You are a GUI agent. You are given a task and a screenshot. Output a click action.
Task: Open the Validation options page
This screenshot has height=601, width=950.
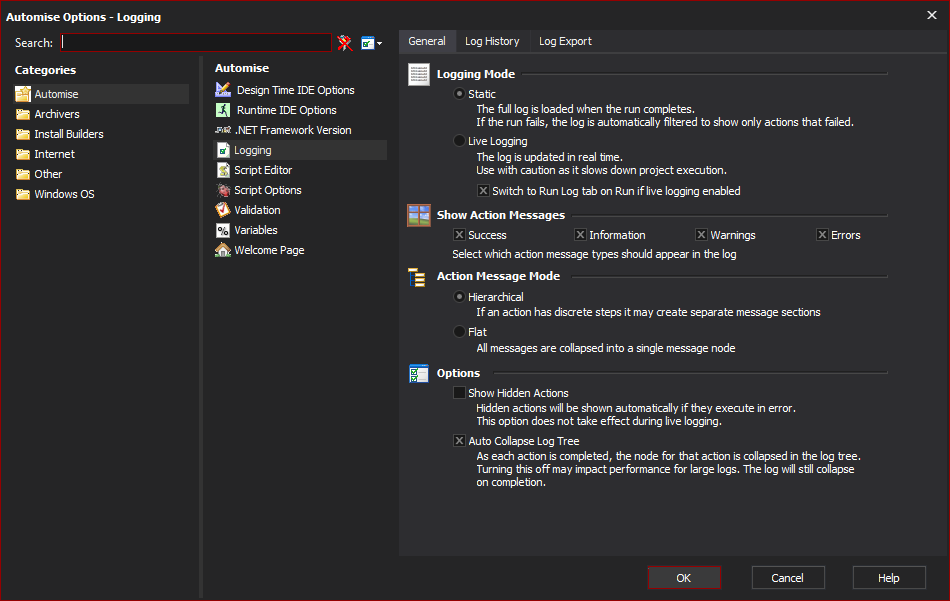coord(257,210)
